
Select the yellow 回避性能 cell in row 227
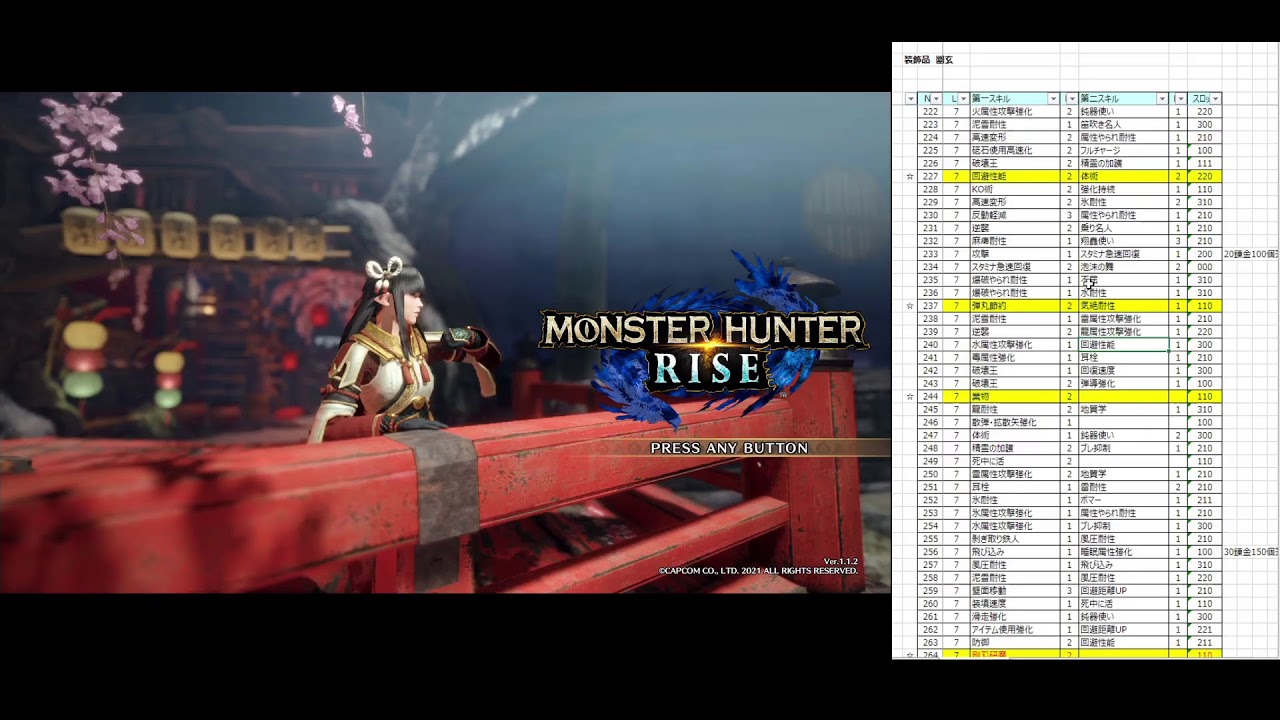[x=1015, y=176]
